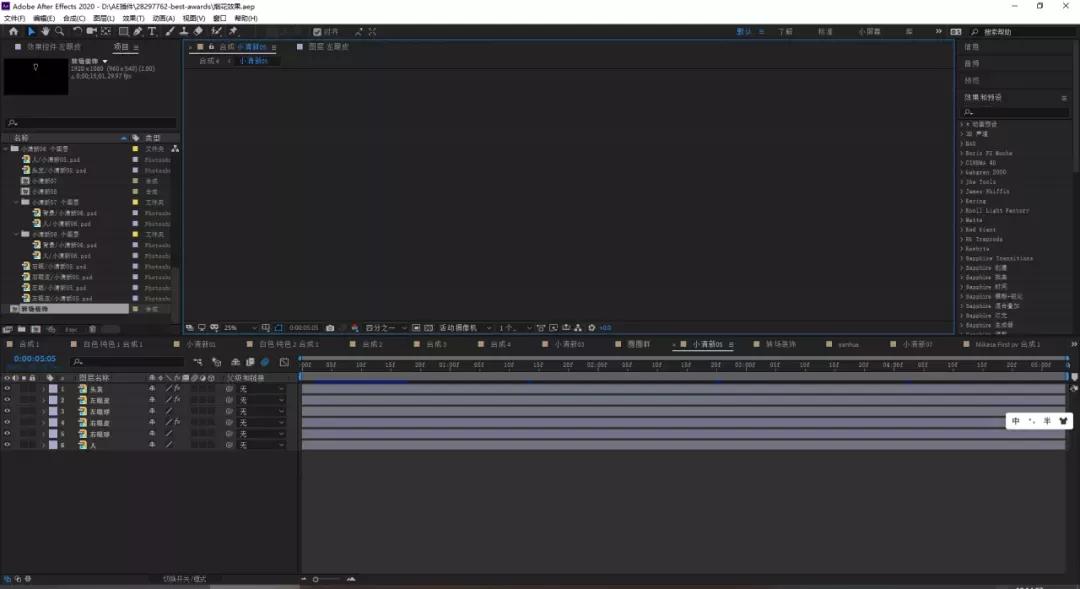Pick the Brush tool
This screenshot has width=1080, height=589.
click(x=170, y=32)
